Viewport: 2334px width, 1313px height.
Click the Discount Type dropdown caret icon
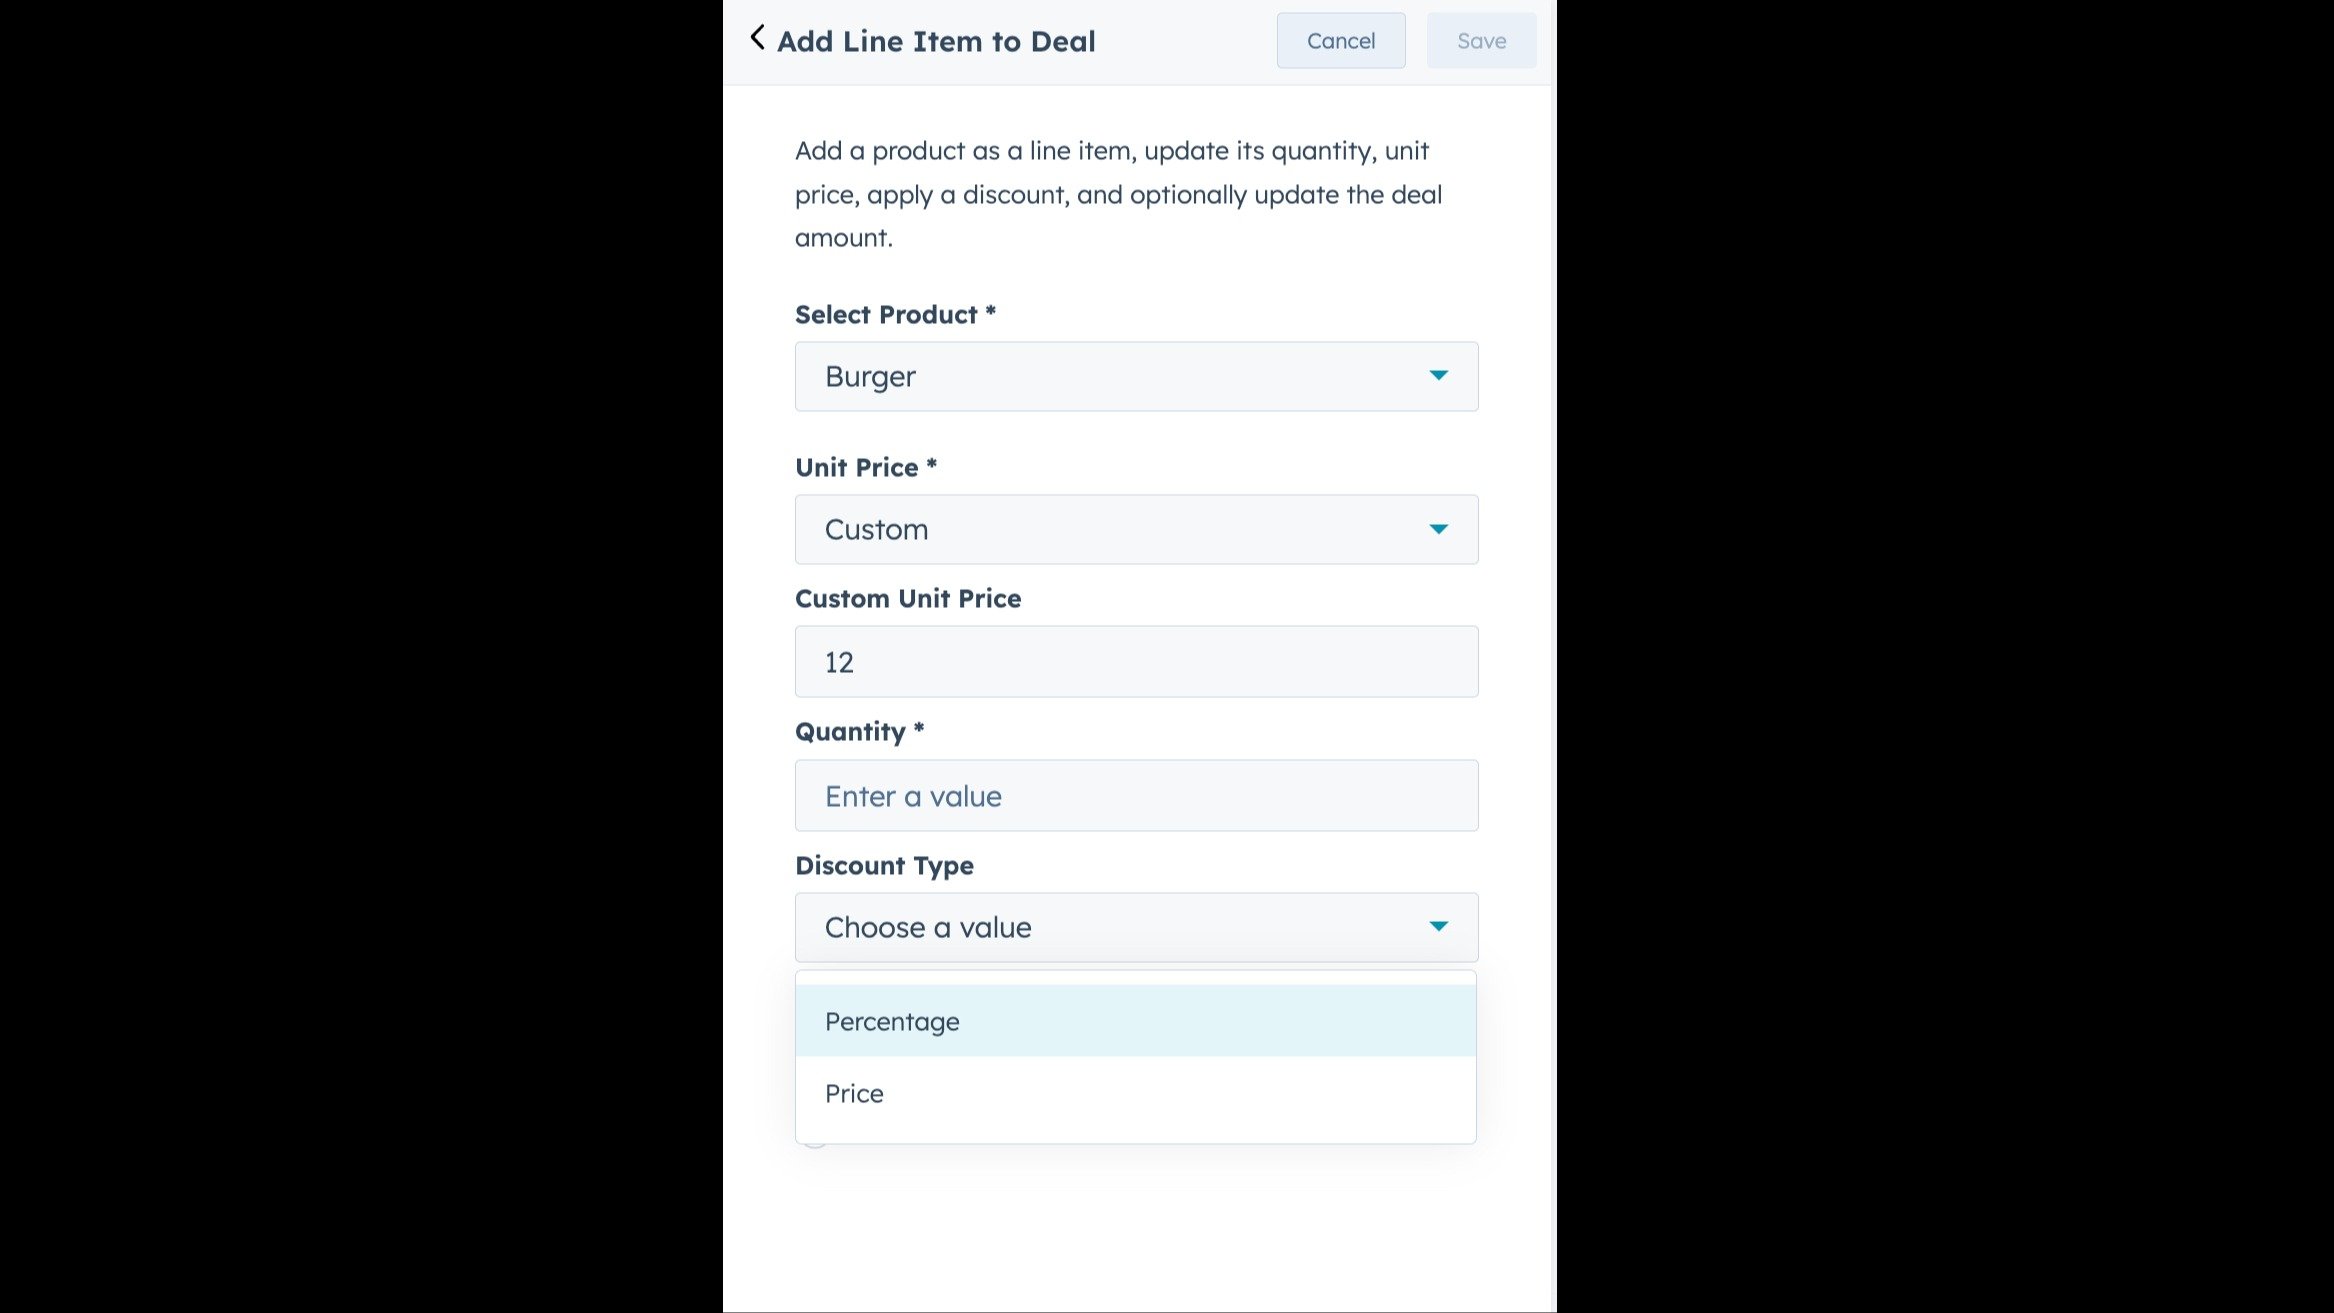click(x=1440, y=927)
